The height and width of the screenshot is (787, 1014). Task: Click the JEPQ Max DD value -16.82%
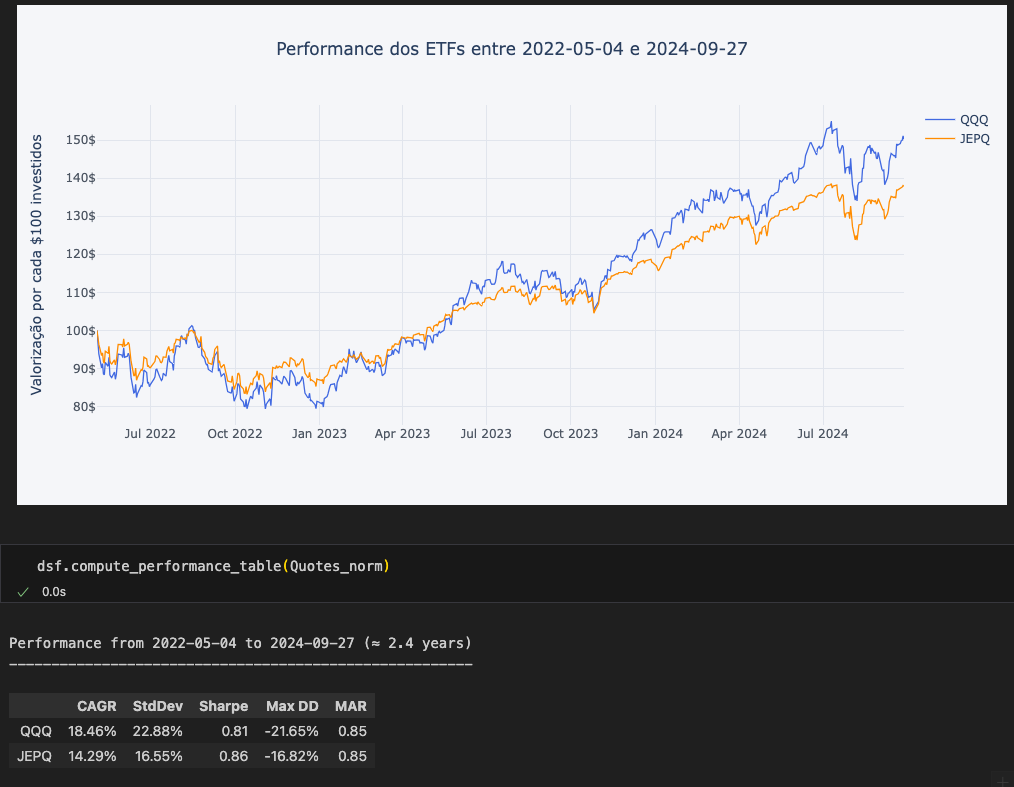[x=291, y=756]
